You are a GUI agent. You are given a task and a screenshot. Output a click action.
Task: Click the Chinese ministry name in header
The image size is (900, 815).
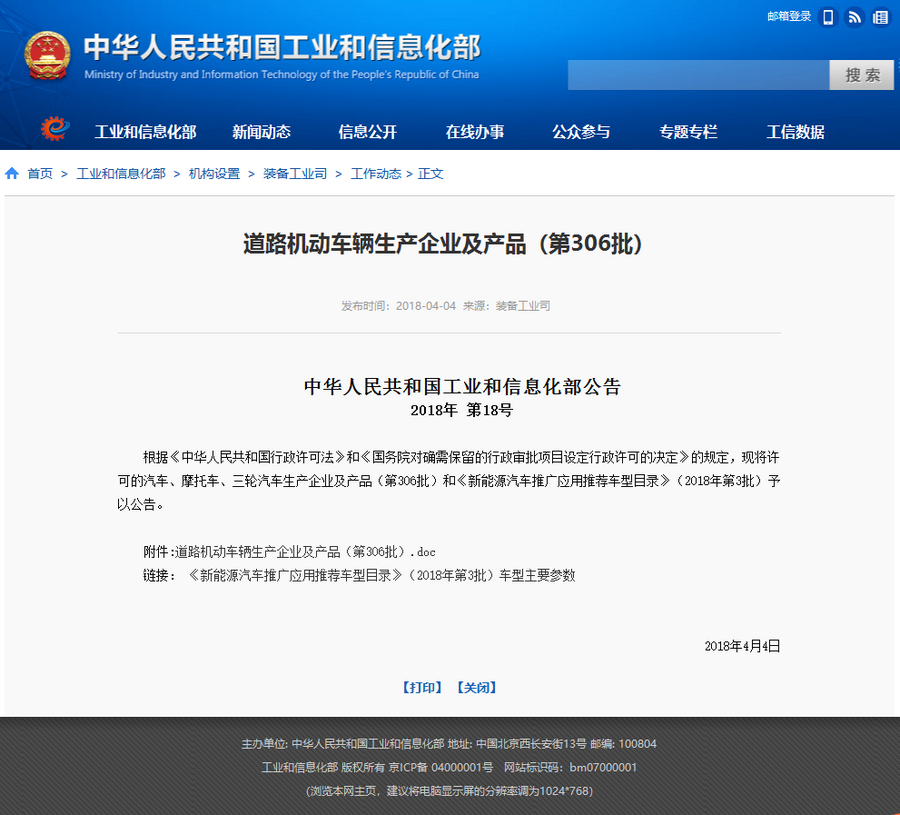(282, 48)
